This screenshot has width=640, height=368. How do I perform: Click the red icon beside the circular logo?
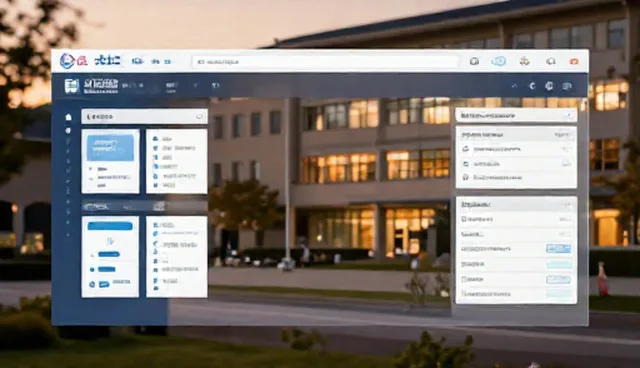coord(82,61)
